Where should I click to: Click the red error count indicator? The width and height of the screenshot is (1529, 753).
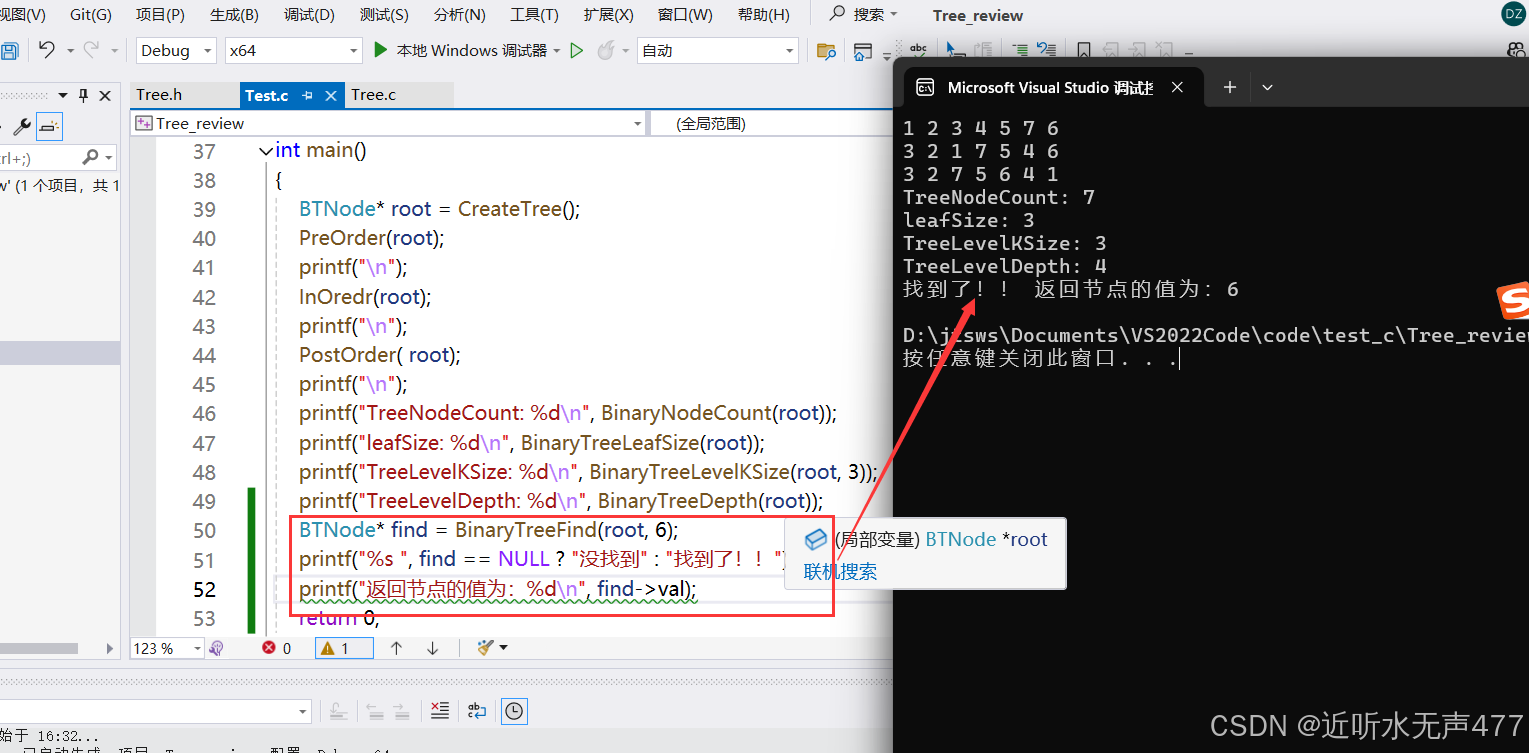276,648
